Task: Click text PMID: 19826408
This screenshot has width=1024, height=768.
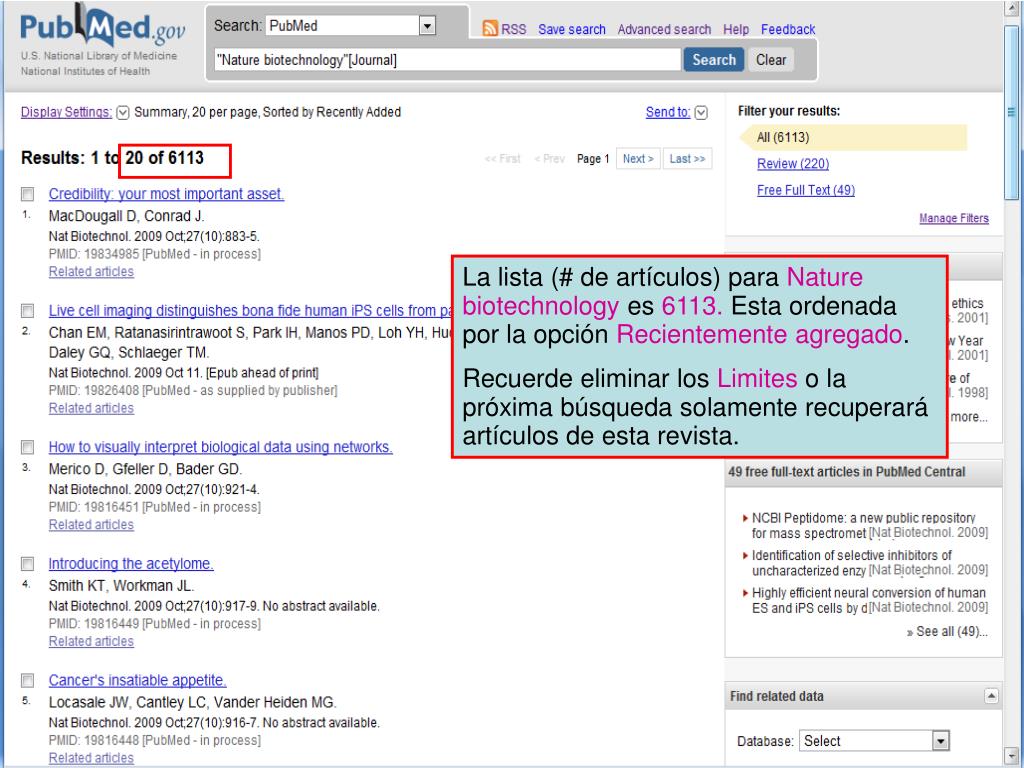Action: click(x=93, y=391)
